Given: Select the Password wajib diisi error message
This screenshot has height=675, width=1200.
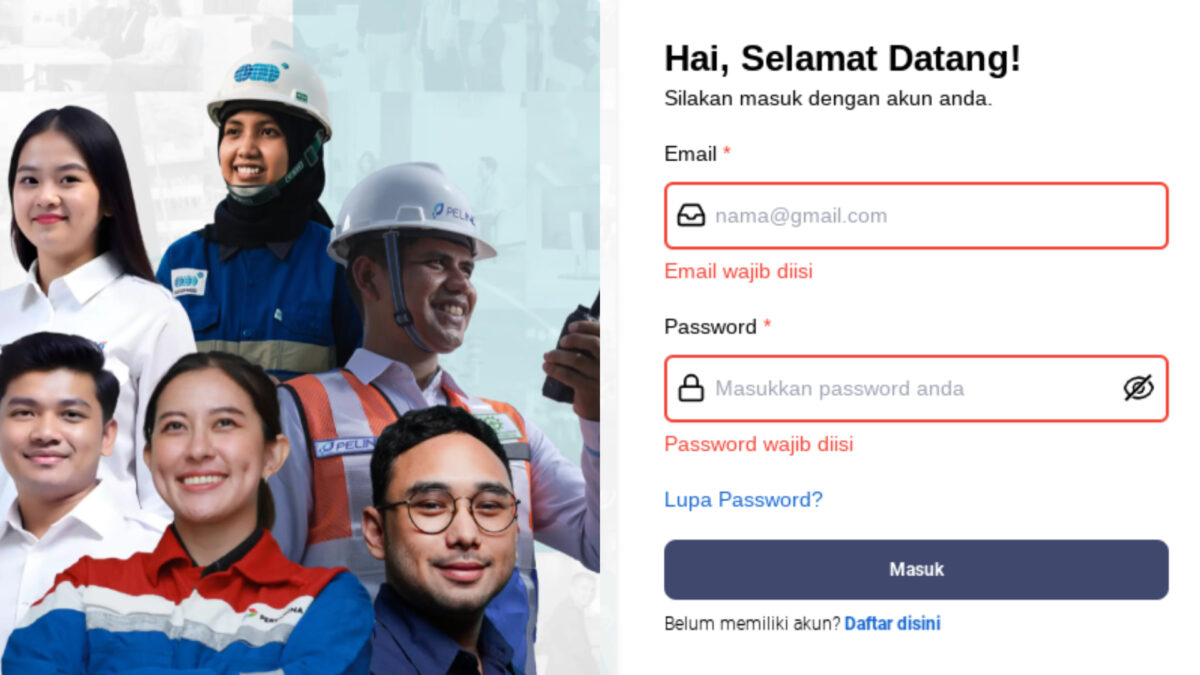Looking at the screenshot, I should [x=759, y=444].
